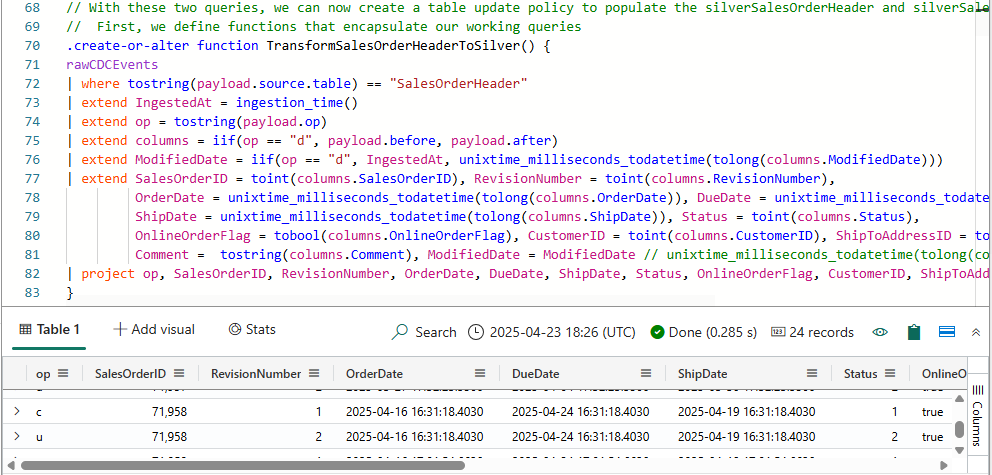Click TransformSalesOrderHeaderToSilver function name
Image resolution: width=992 pixels, height=475 pixels.
pyautogui.click(x=394, y=46)
